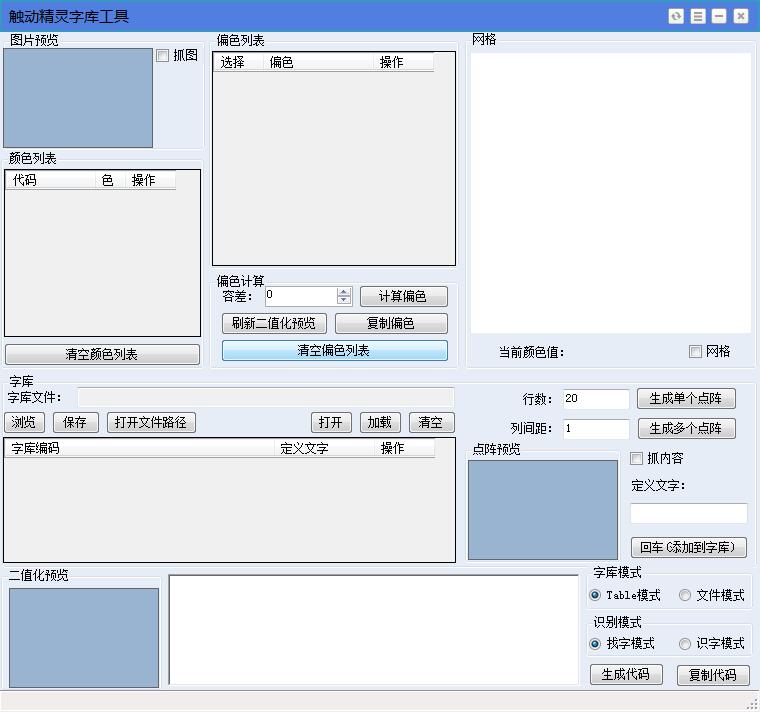This screenshot has width=760, height=712.
Task: Click 打开 button in 字库 section
Action: [x=331, y=422]
